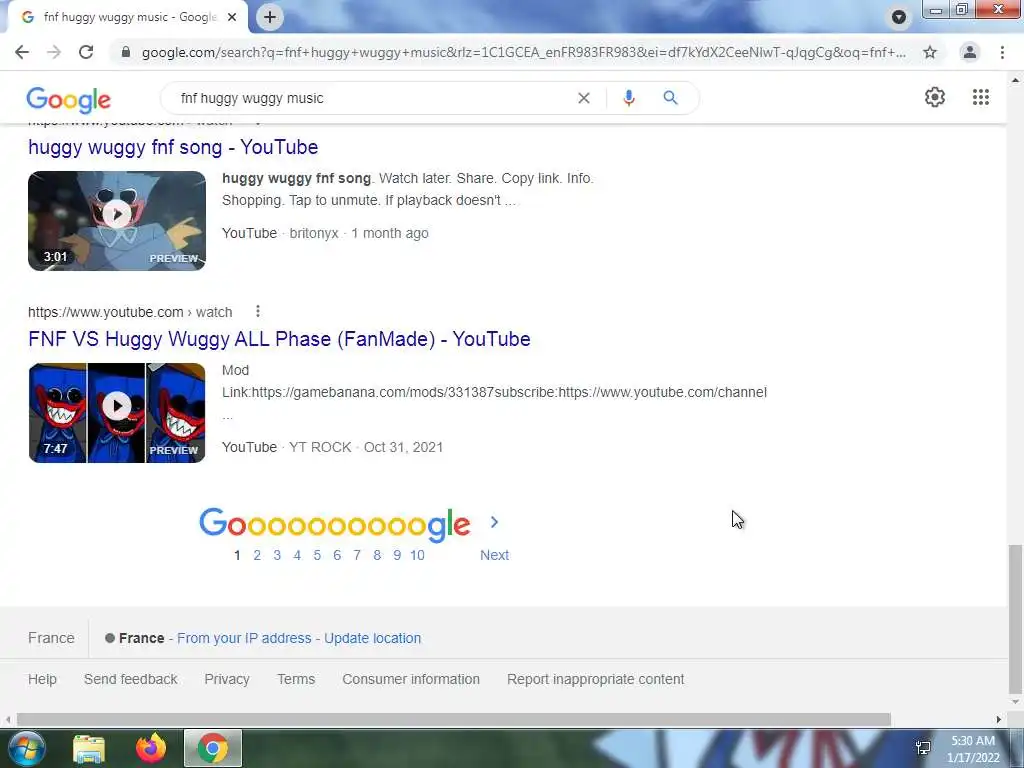Go to results page 6
Image resolution: width=1024 pixels, height=768 pixels.
(x=337, y=555)
